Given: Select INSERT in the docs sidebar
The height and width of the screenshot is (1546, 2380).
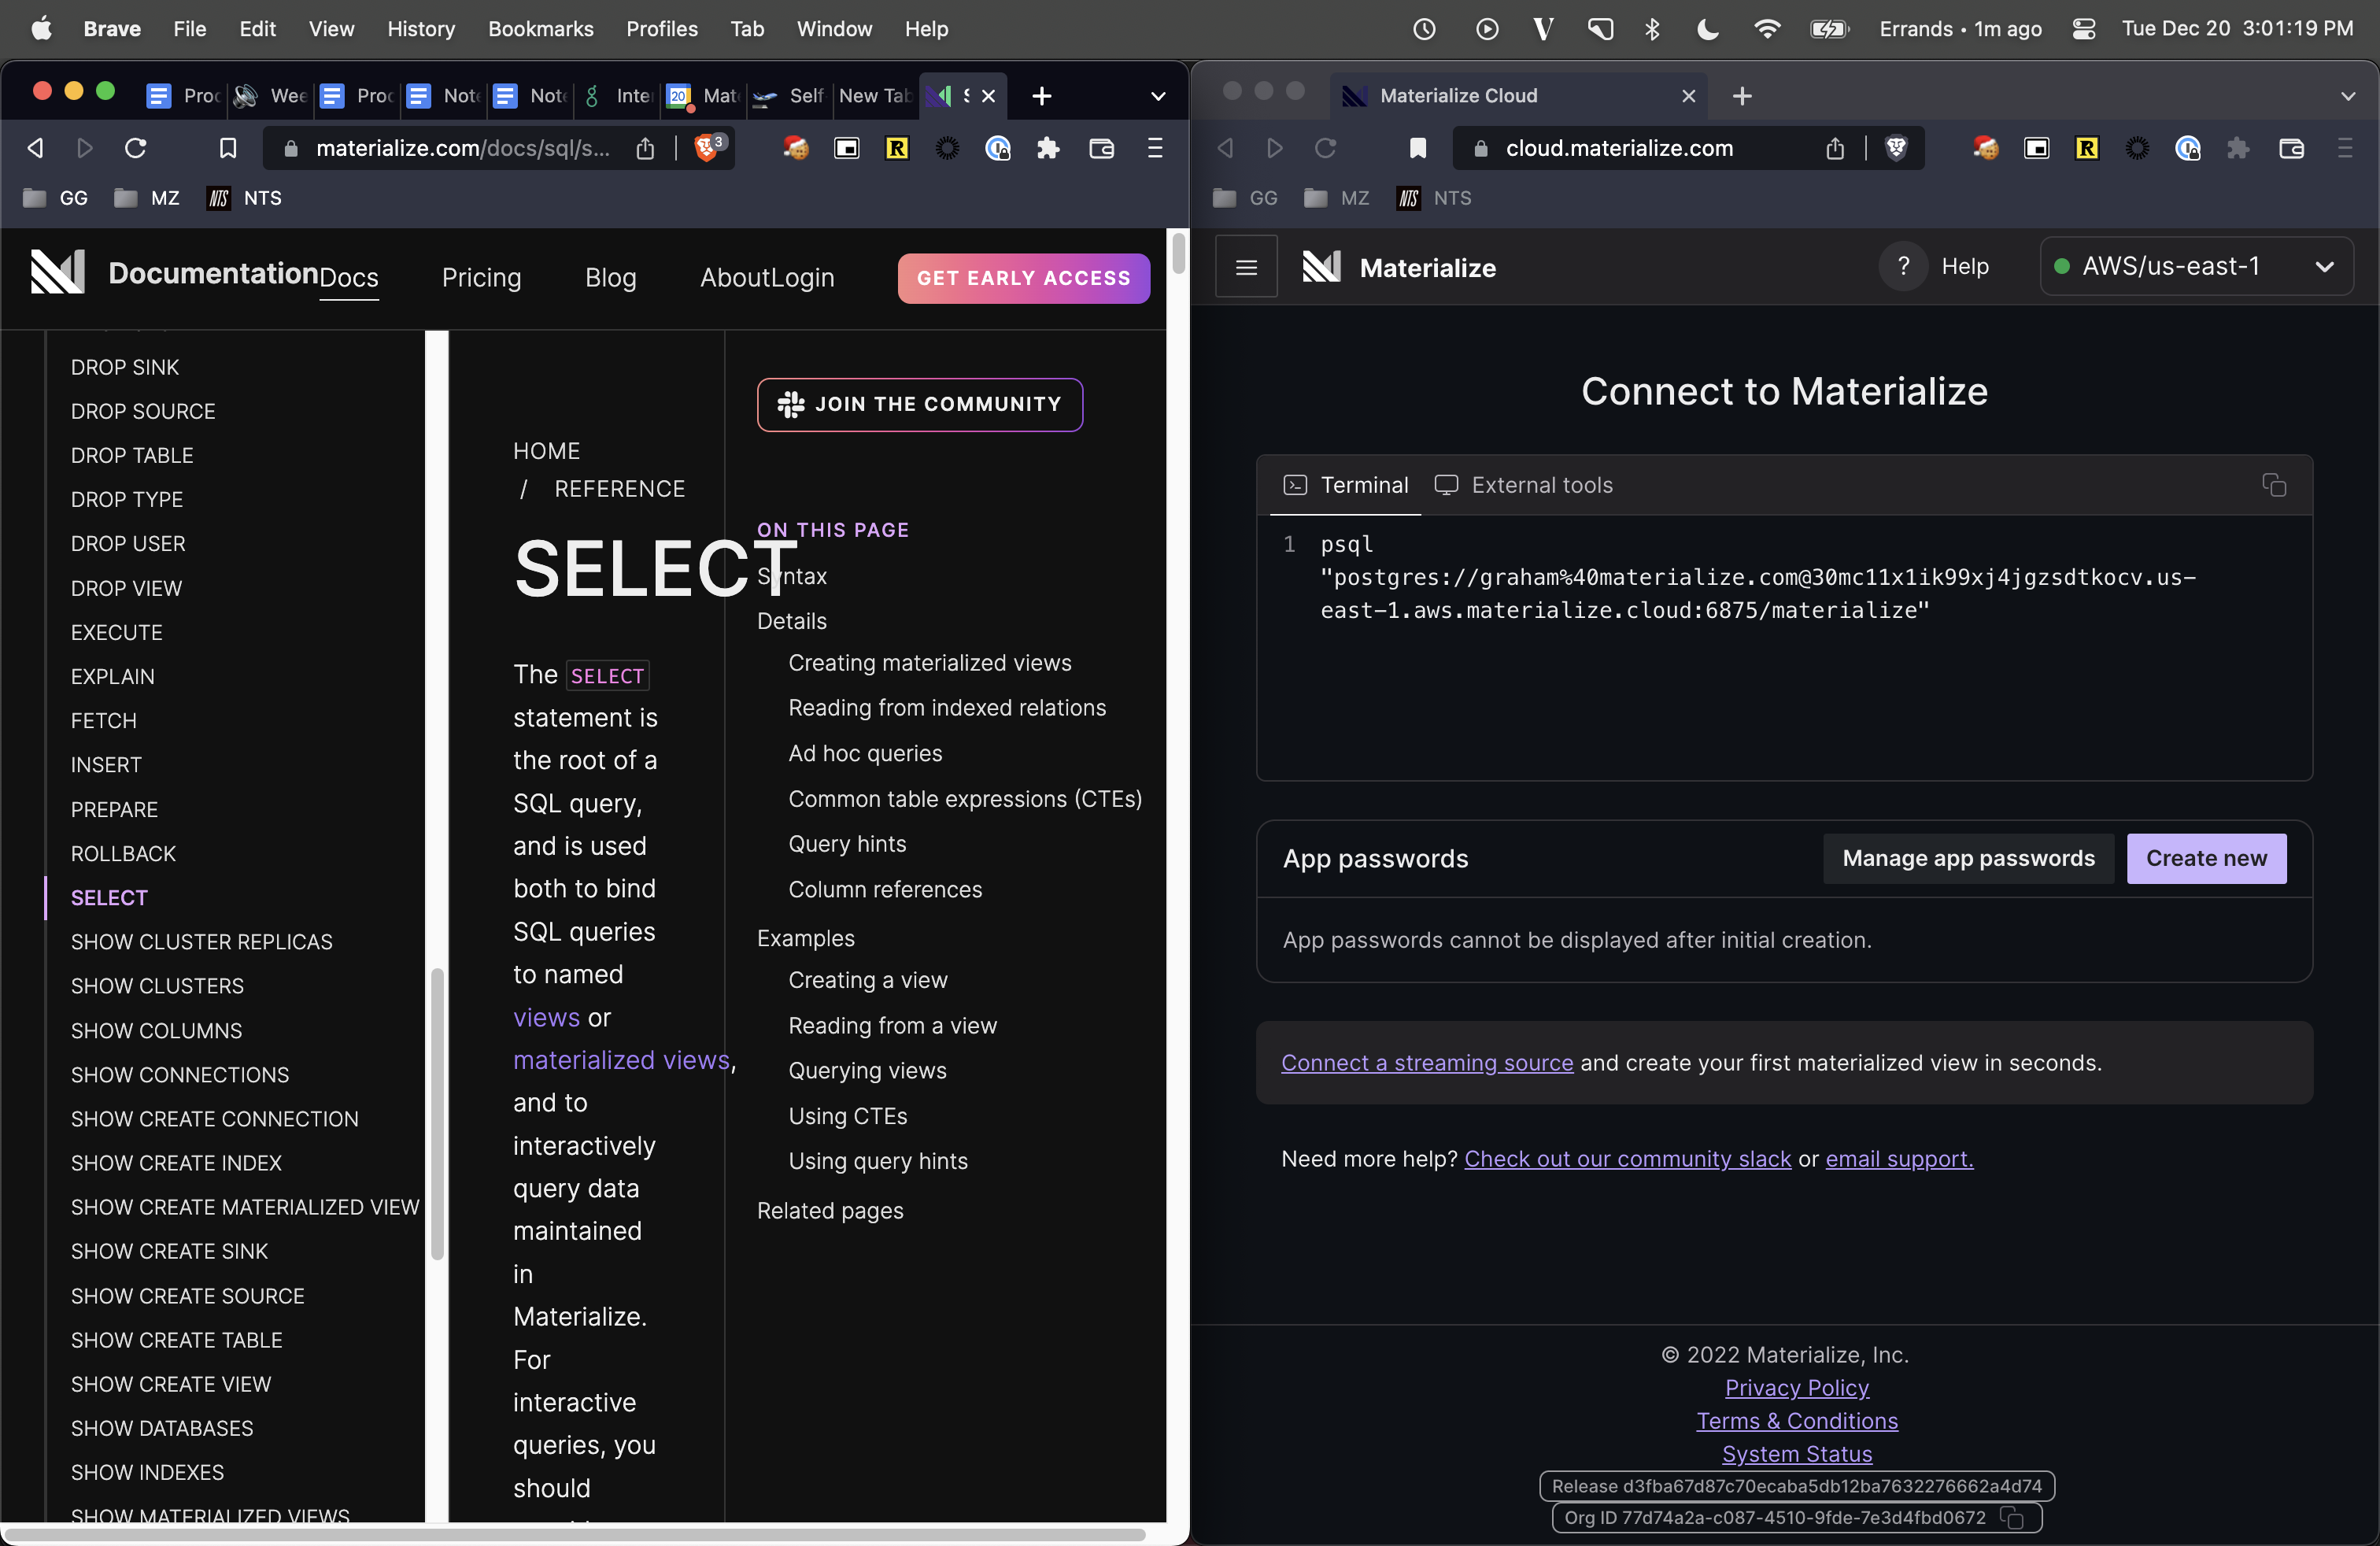Looking at the screenshot, I should click(106, 765).
